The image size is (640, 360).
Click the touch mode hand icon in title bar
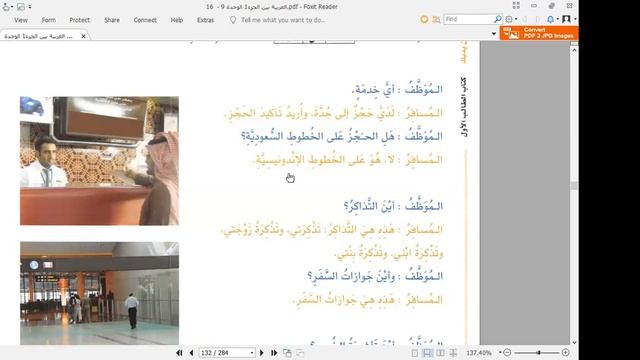pos(6,7)
